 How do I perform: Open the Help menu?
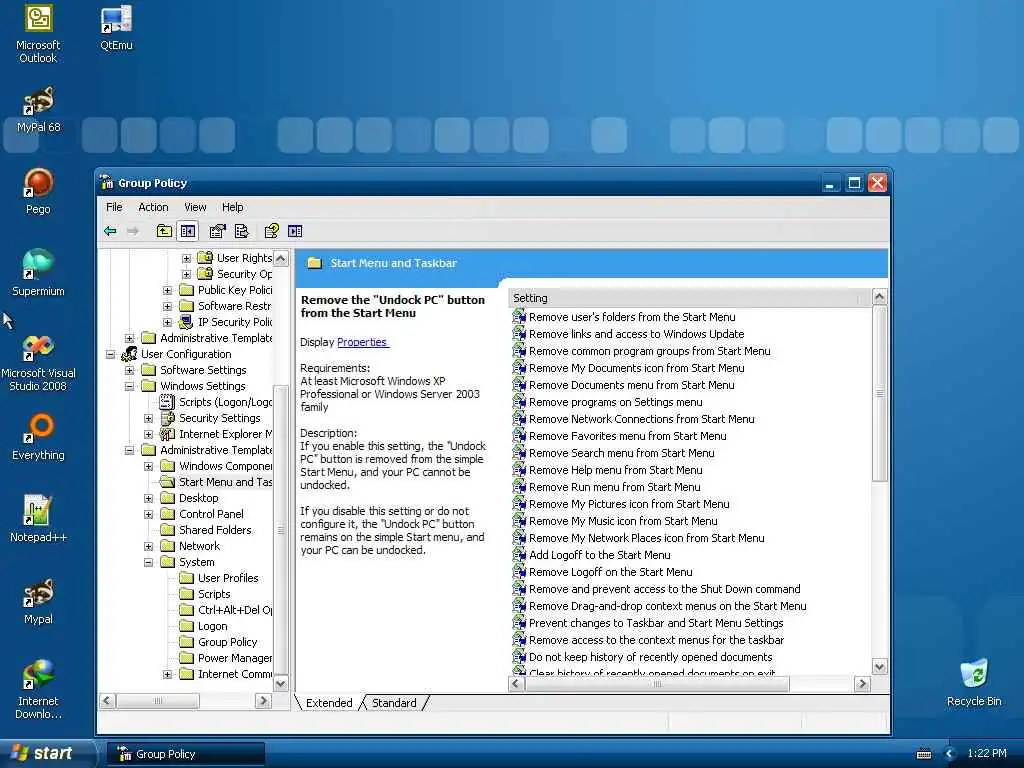click(232, 207)
